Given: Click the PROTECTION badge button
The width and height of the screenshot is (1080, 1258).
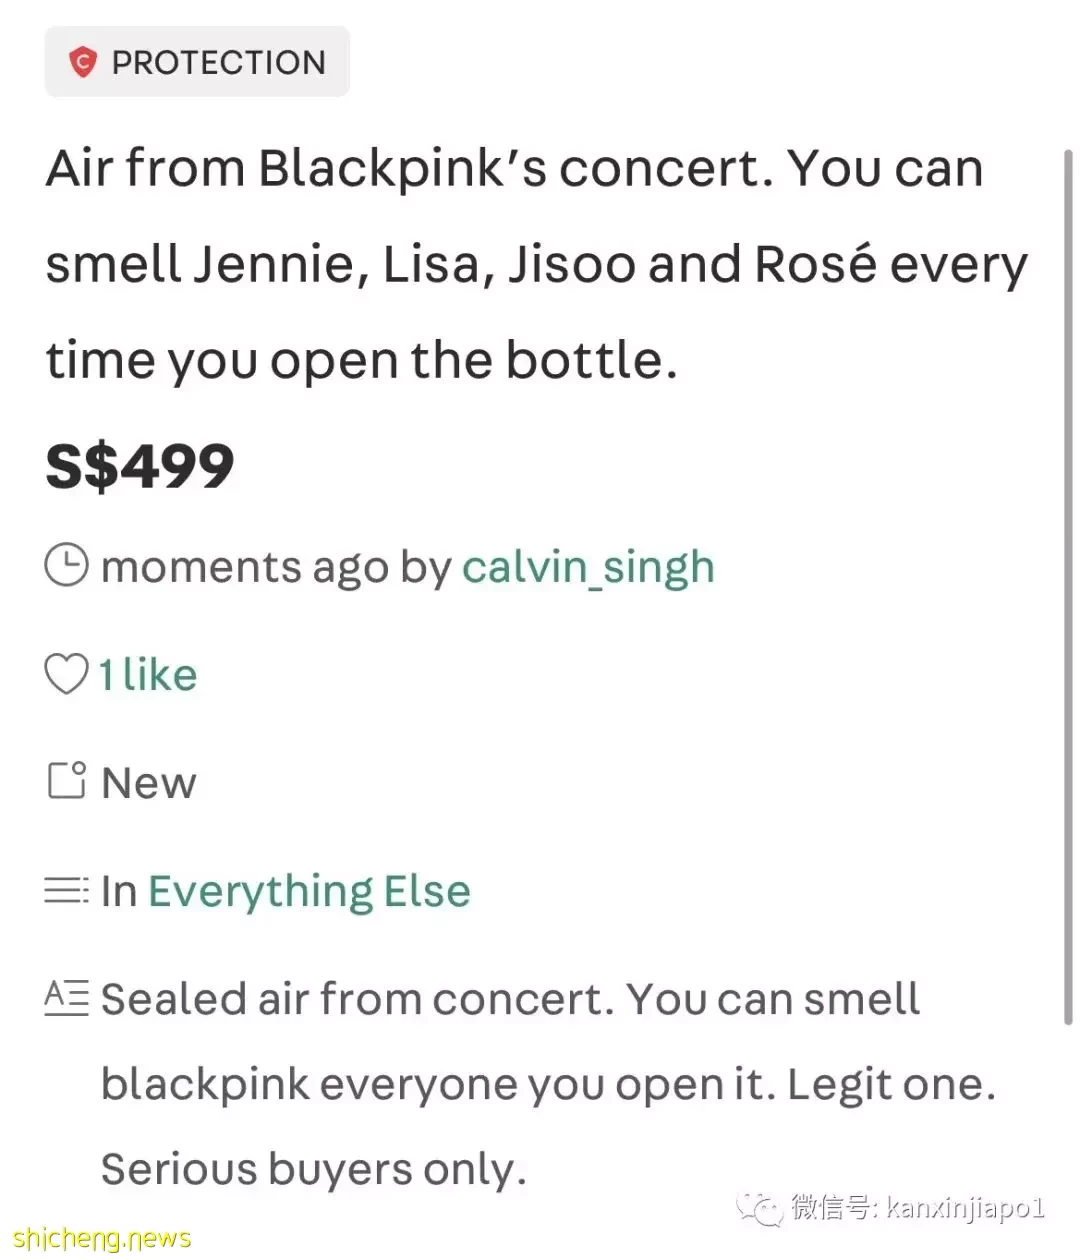Looking at the screenshot, I should pyautogui.click(x=197, y=62).
